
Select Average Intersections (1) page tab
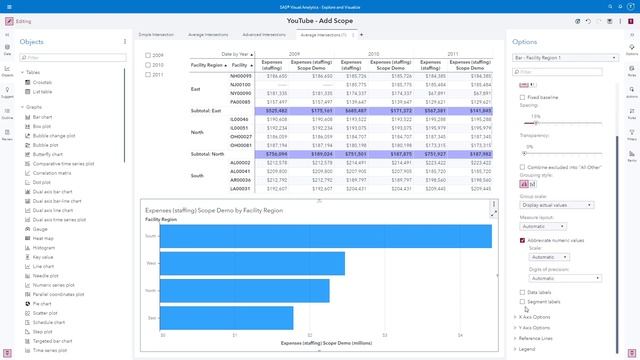coord(323,35)
